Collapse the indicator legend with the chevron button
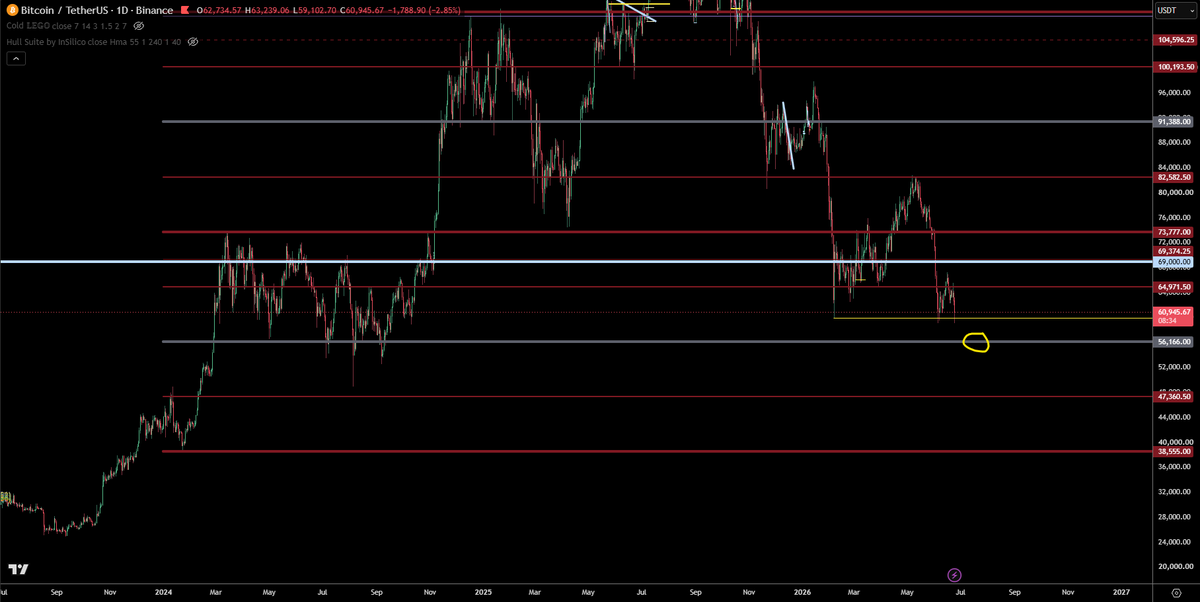 [17, 59]
